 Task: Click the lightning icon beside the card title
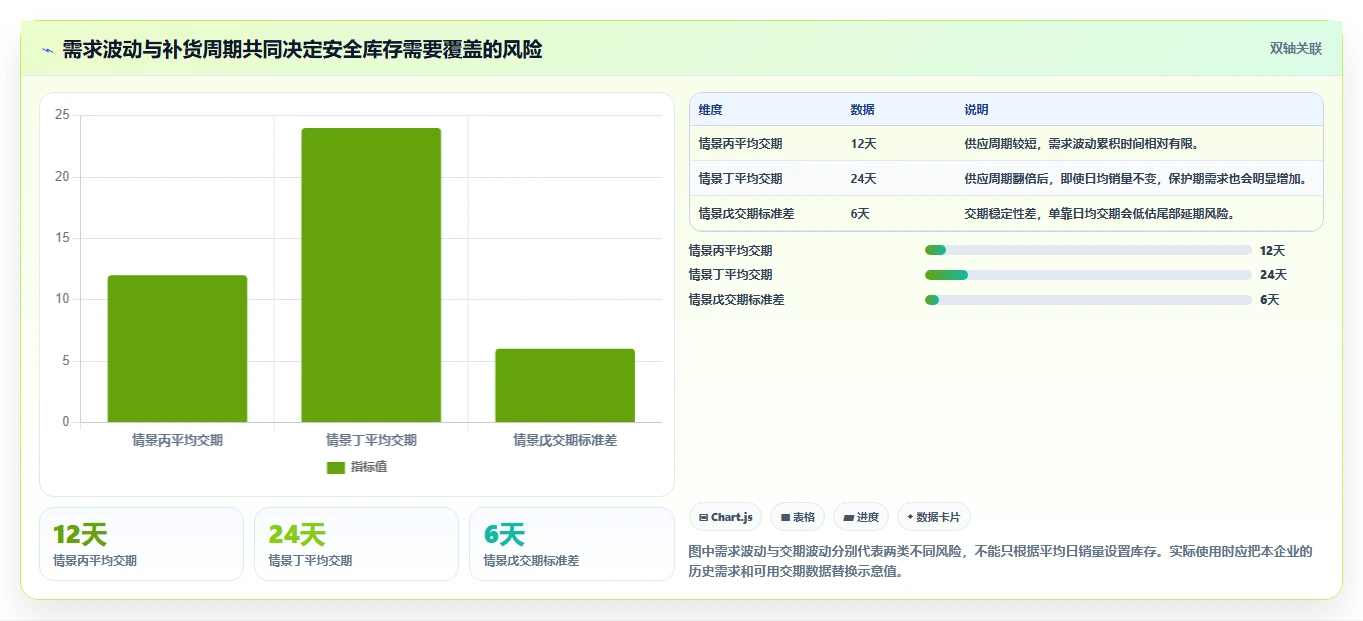tap(48, 50)
